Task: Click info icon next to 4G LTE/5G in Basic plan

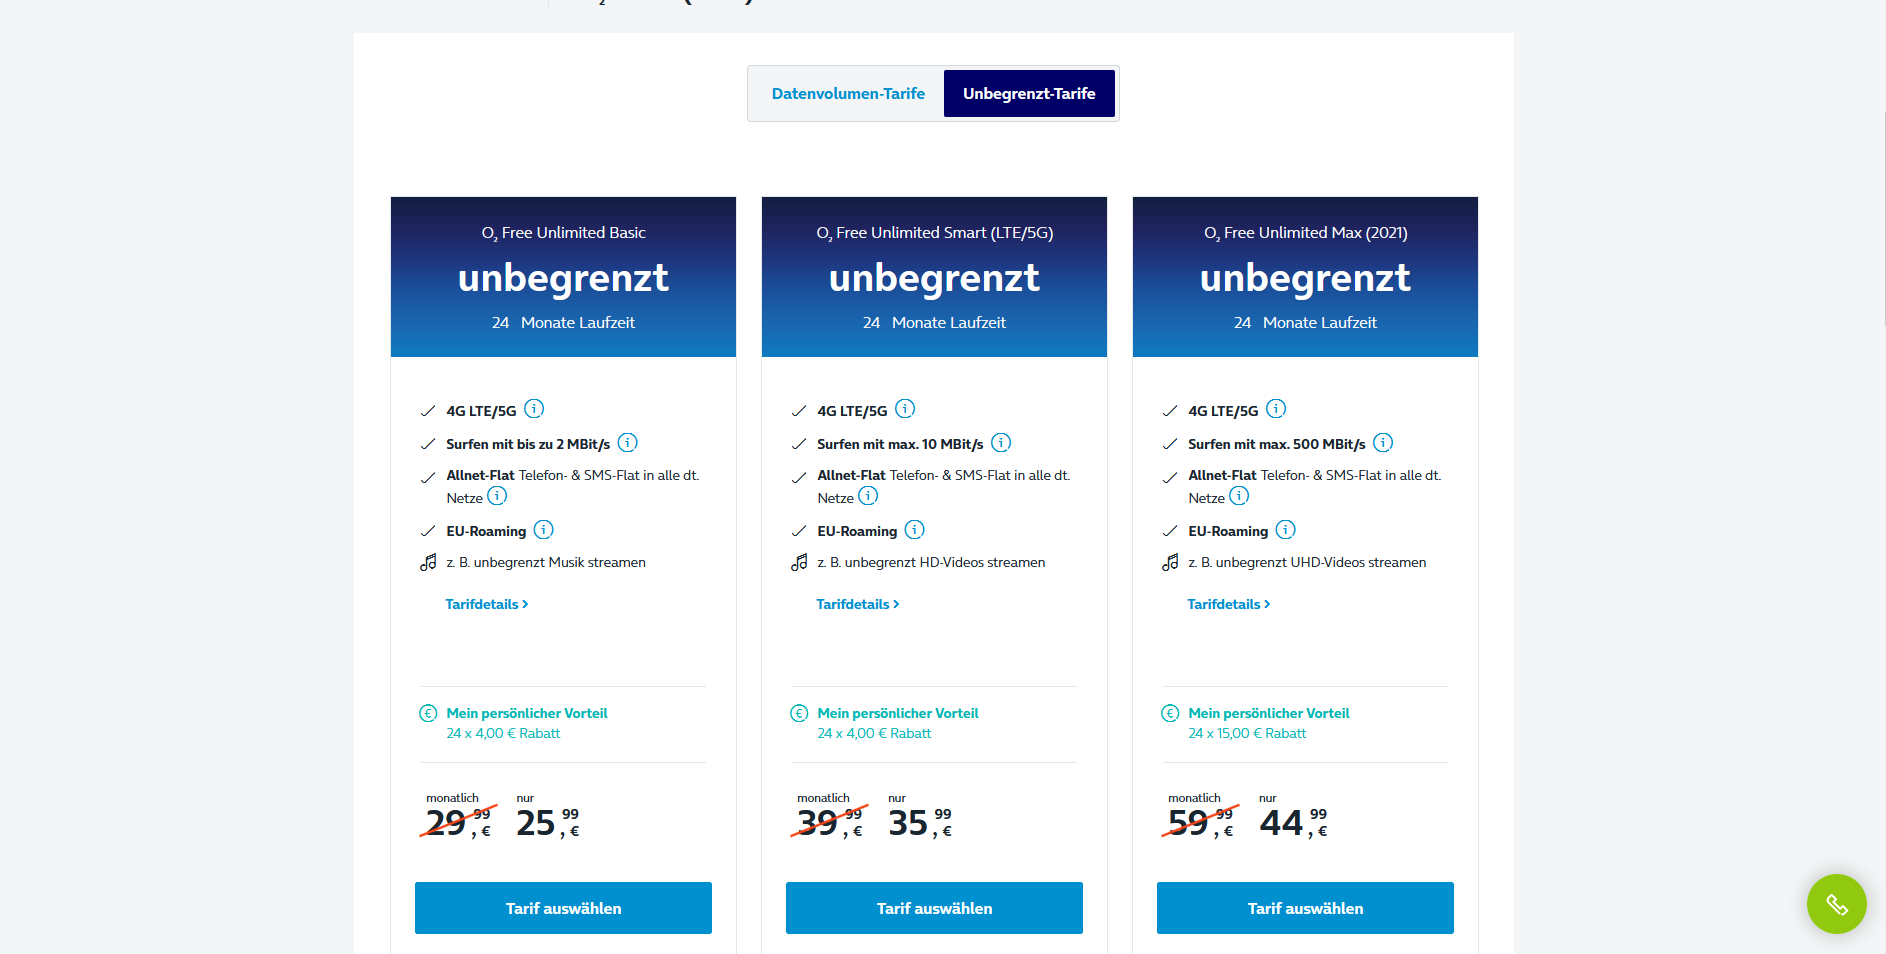Action: (534, 409)
